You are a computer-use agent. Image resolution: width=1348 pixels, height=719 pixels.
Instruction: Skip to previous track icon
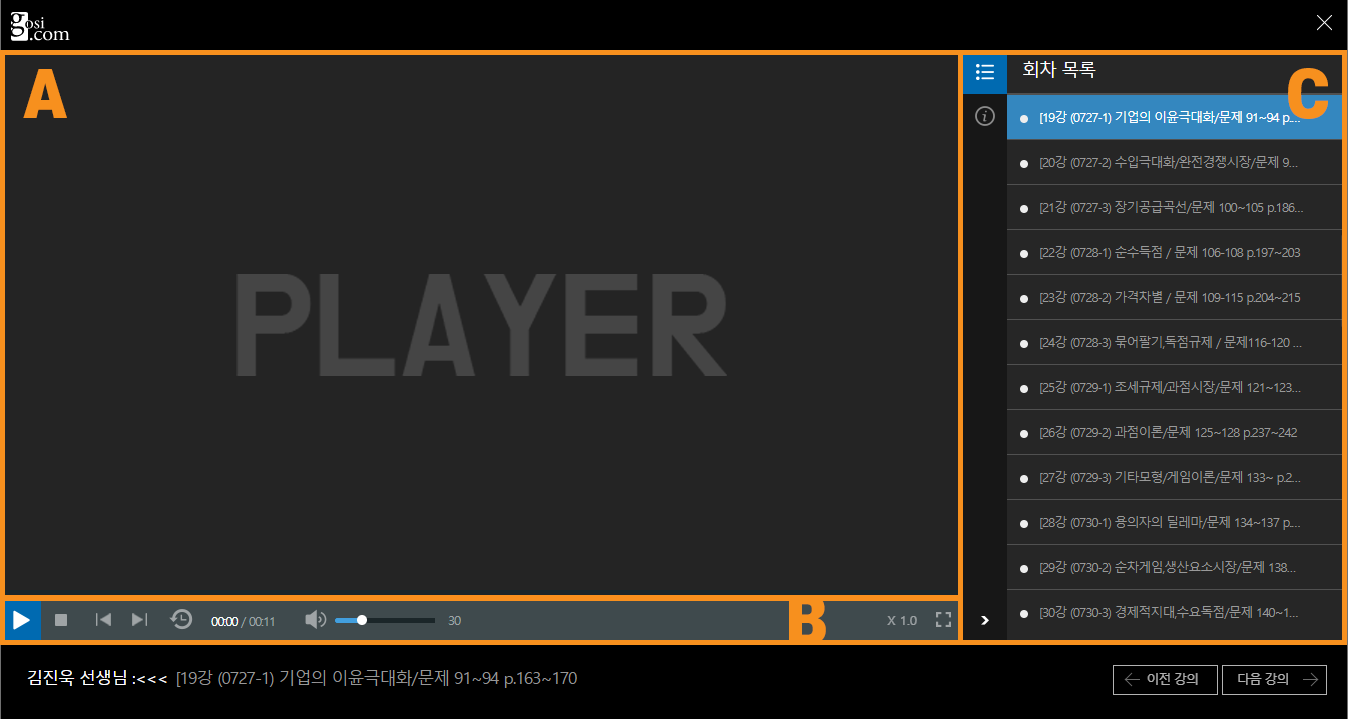[103, 620]
